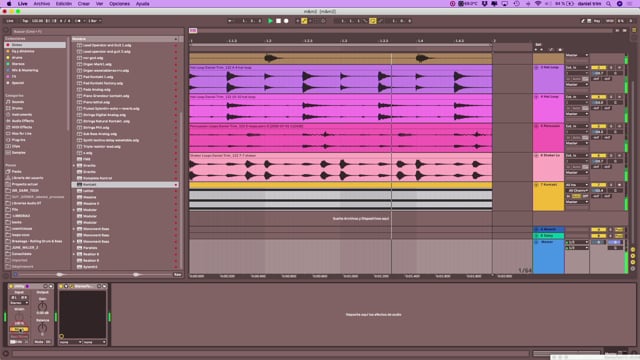This screenshot has height=360, width=640.
Task: Select the Drums category icon
Action: point(8,108)
